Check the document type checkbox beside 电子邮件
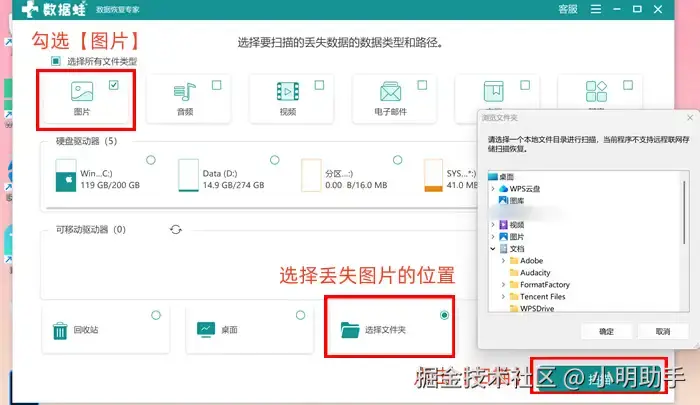This screenshot has height=405, width=700. click(525, 85)
